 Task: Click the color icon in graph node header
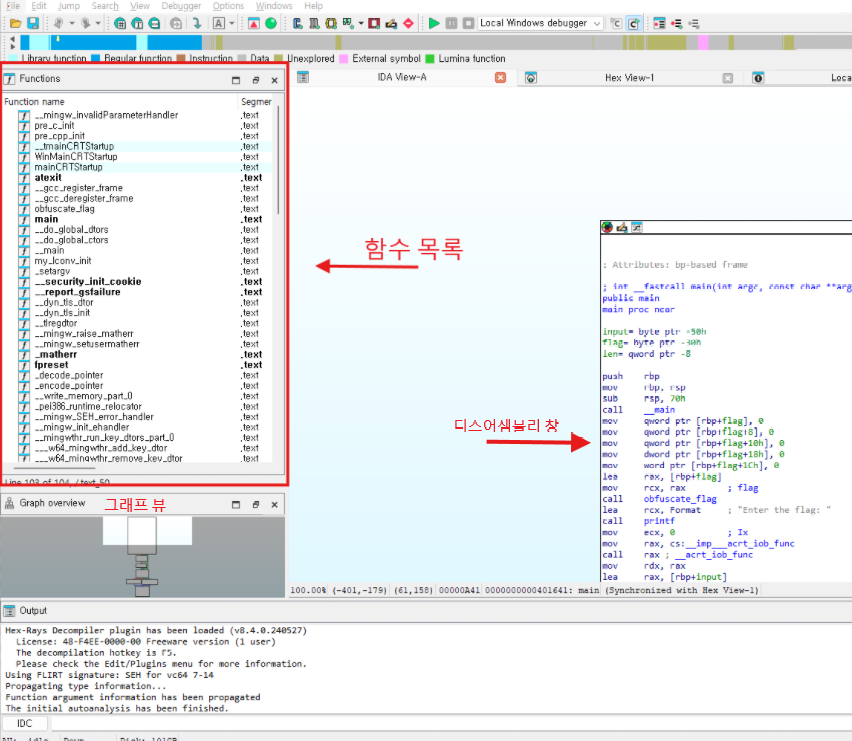point(607,228)
